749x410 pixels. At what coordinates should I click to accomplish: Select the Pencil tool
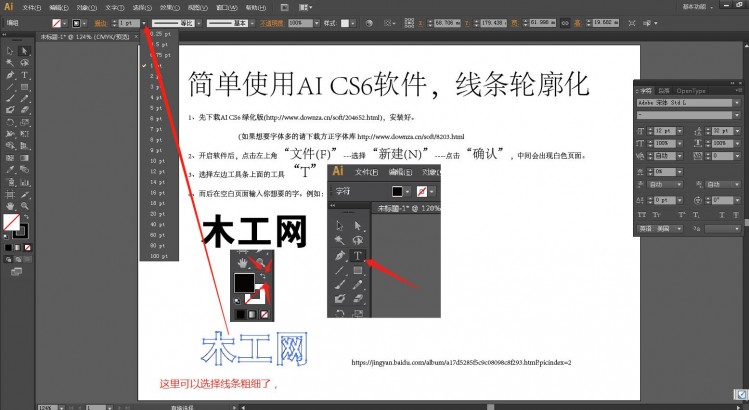point(24,98)
